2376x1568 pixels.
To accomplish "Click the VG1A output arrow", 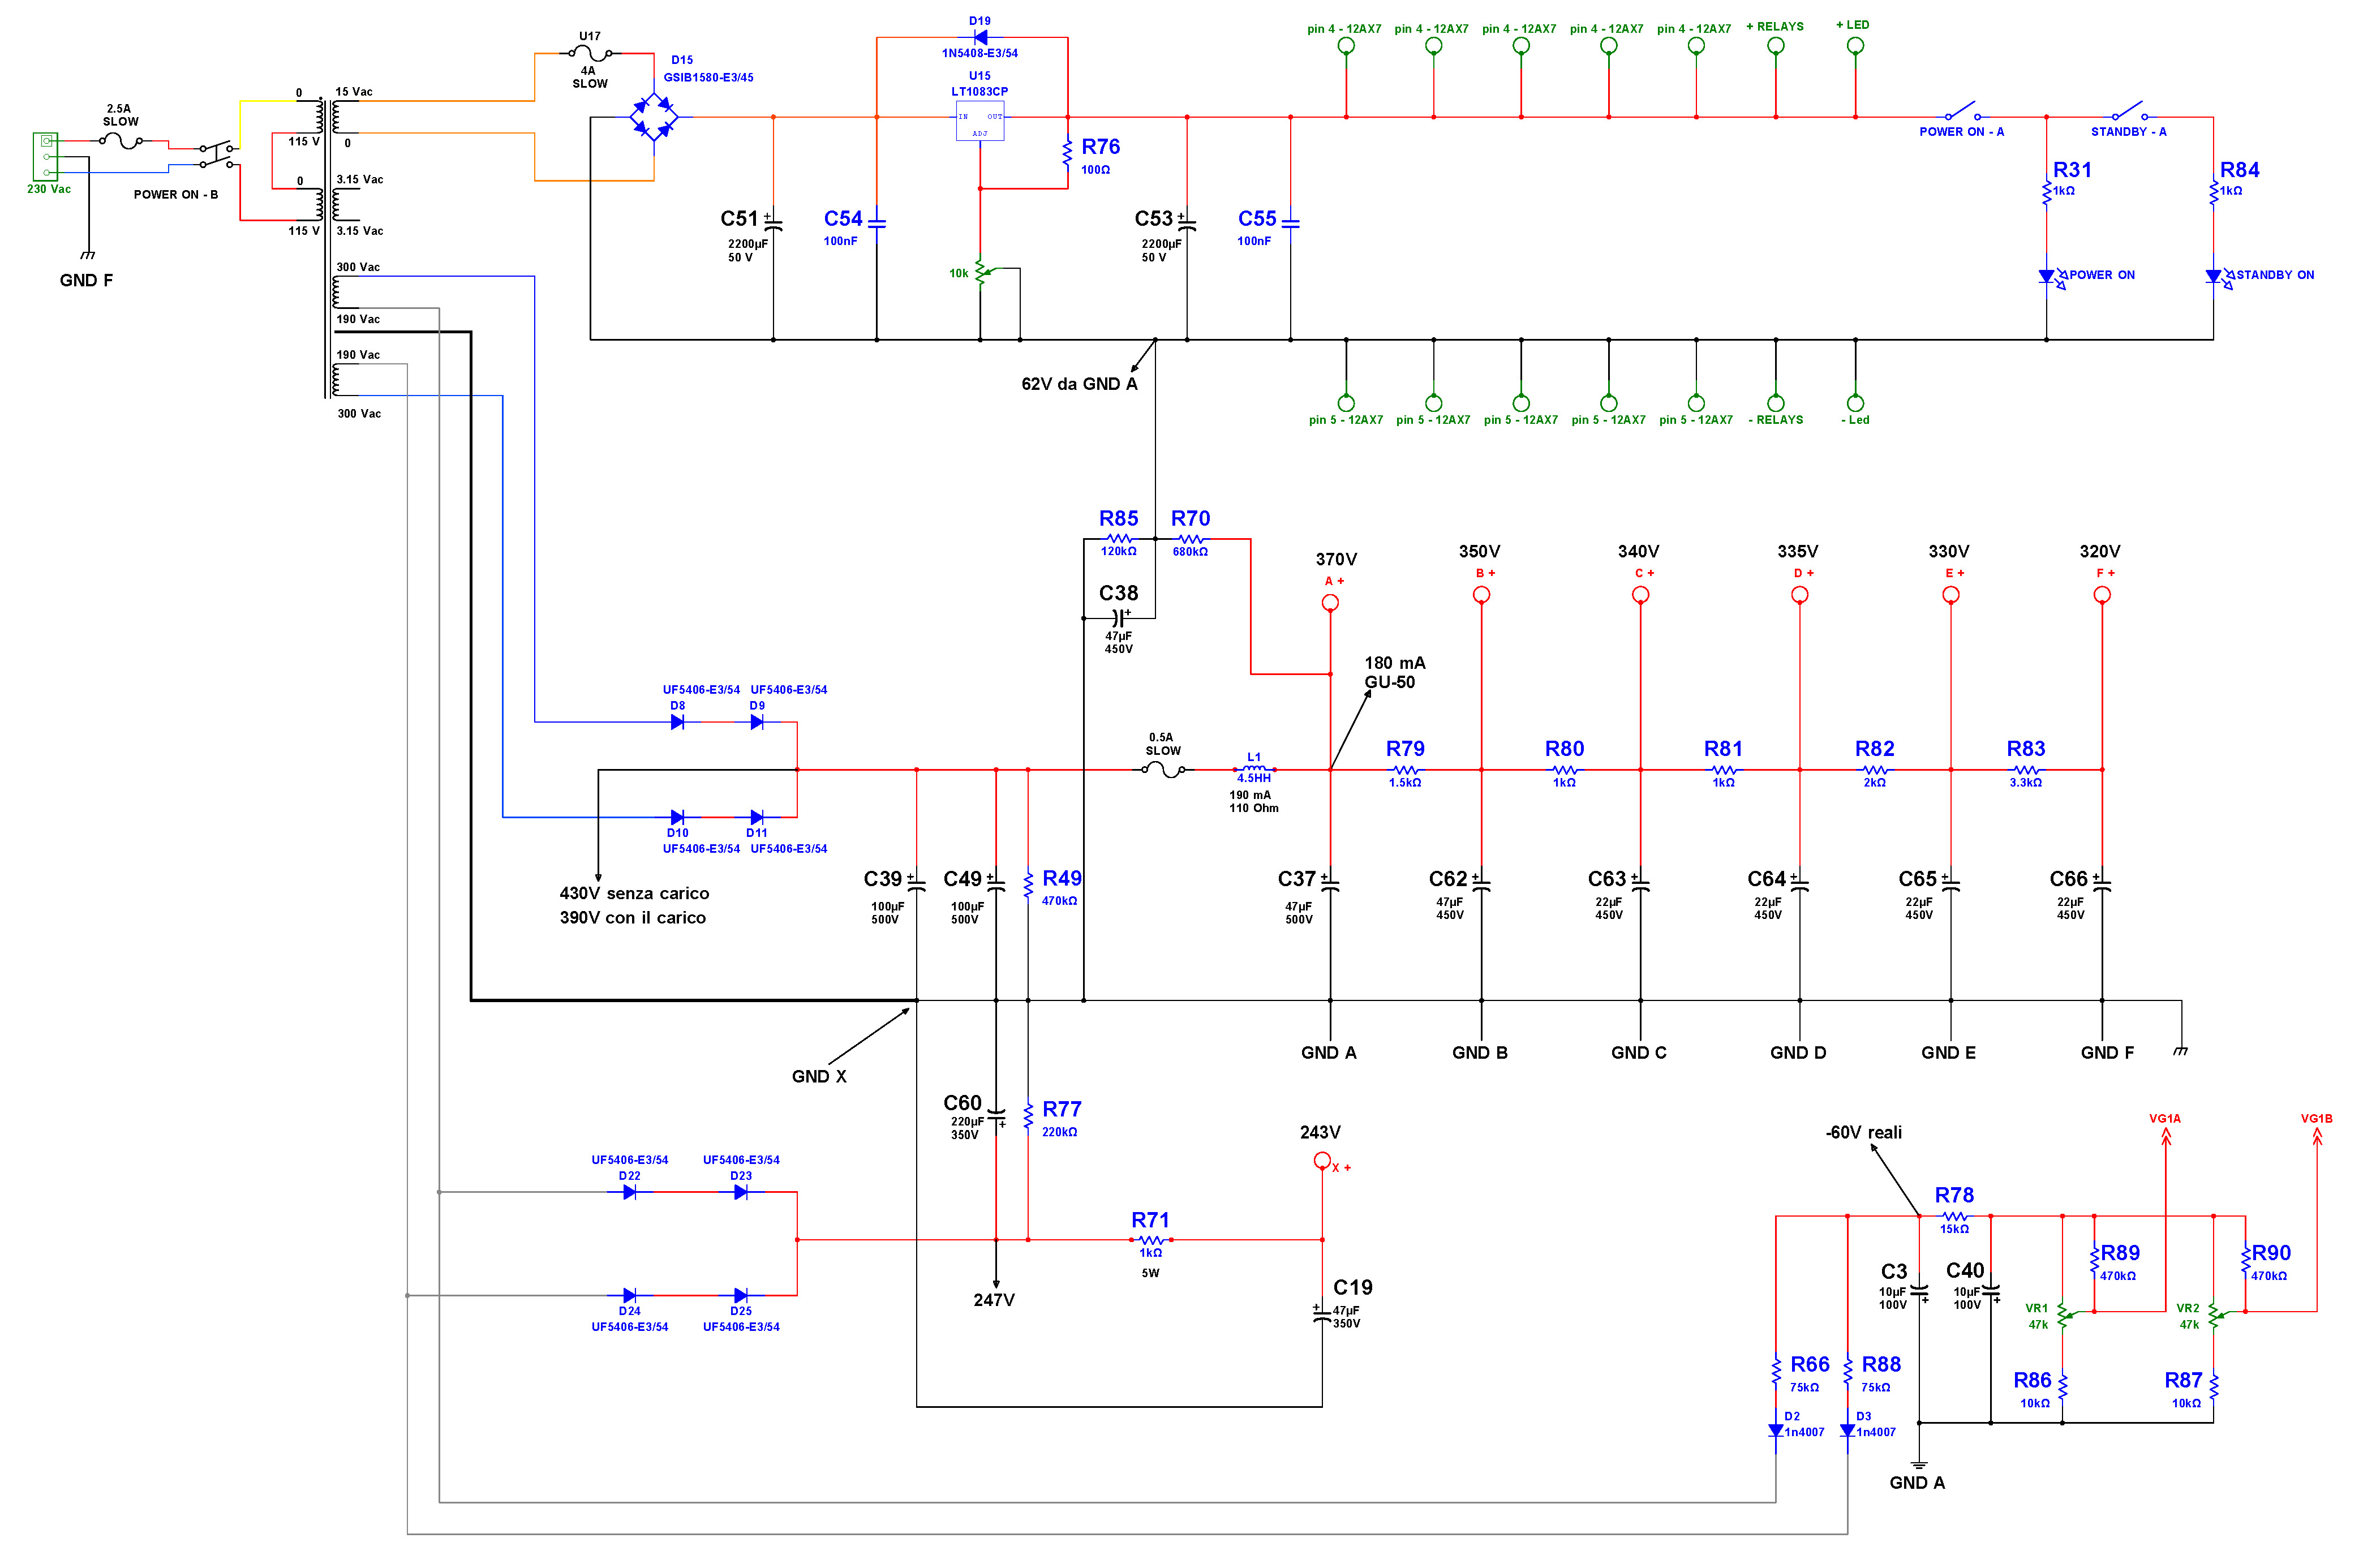I will [x=2166, y=1136].
